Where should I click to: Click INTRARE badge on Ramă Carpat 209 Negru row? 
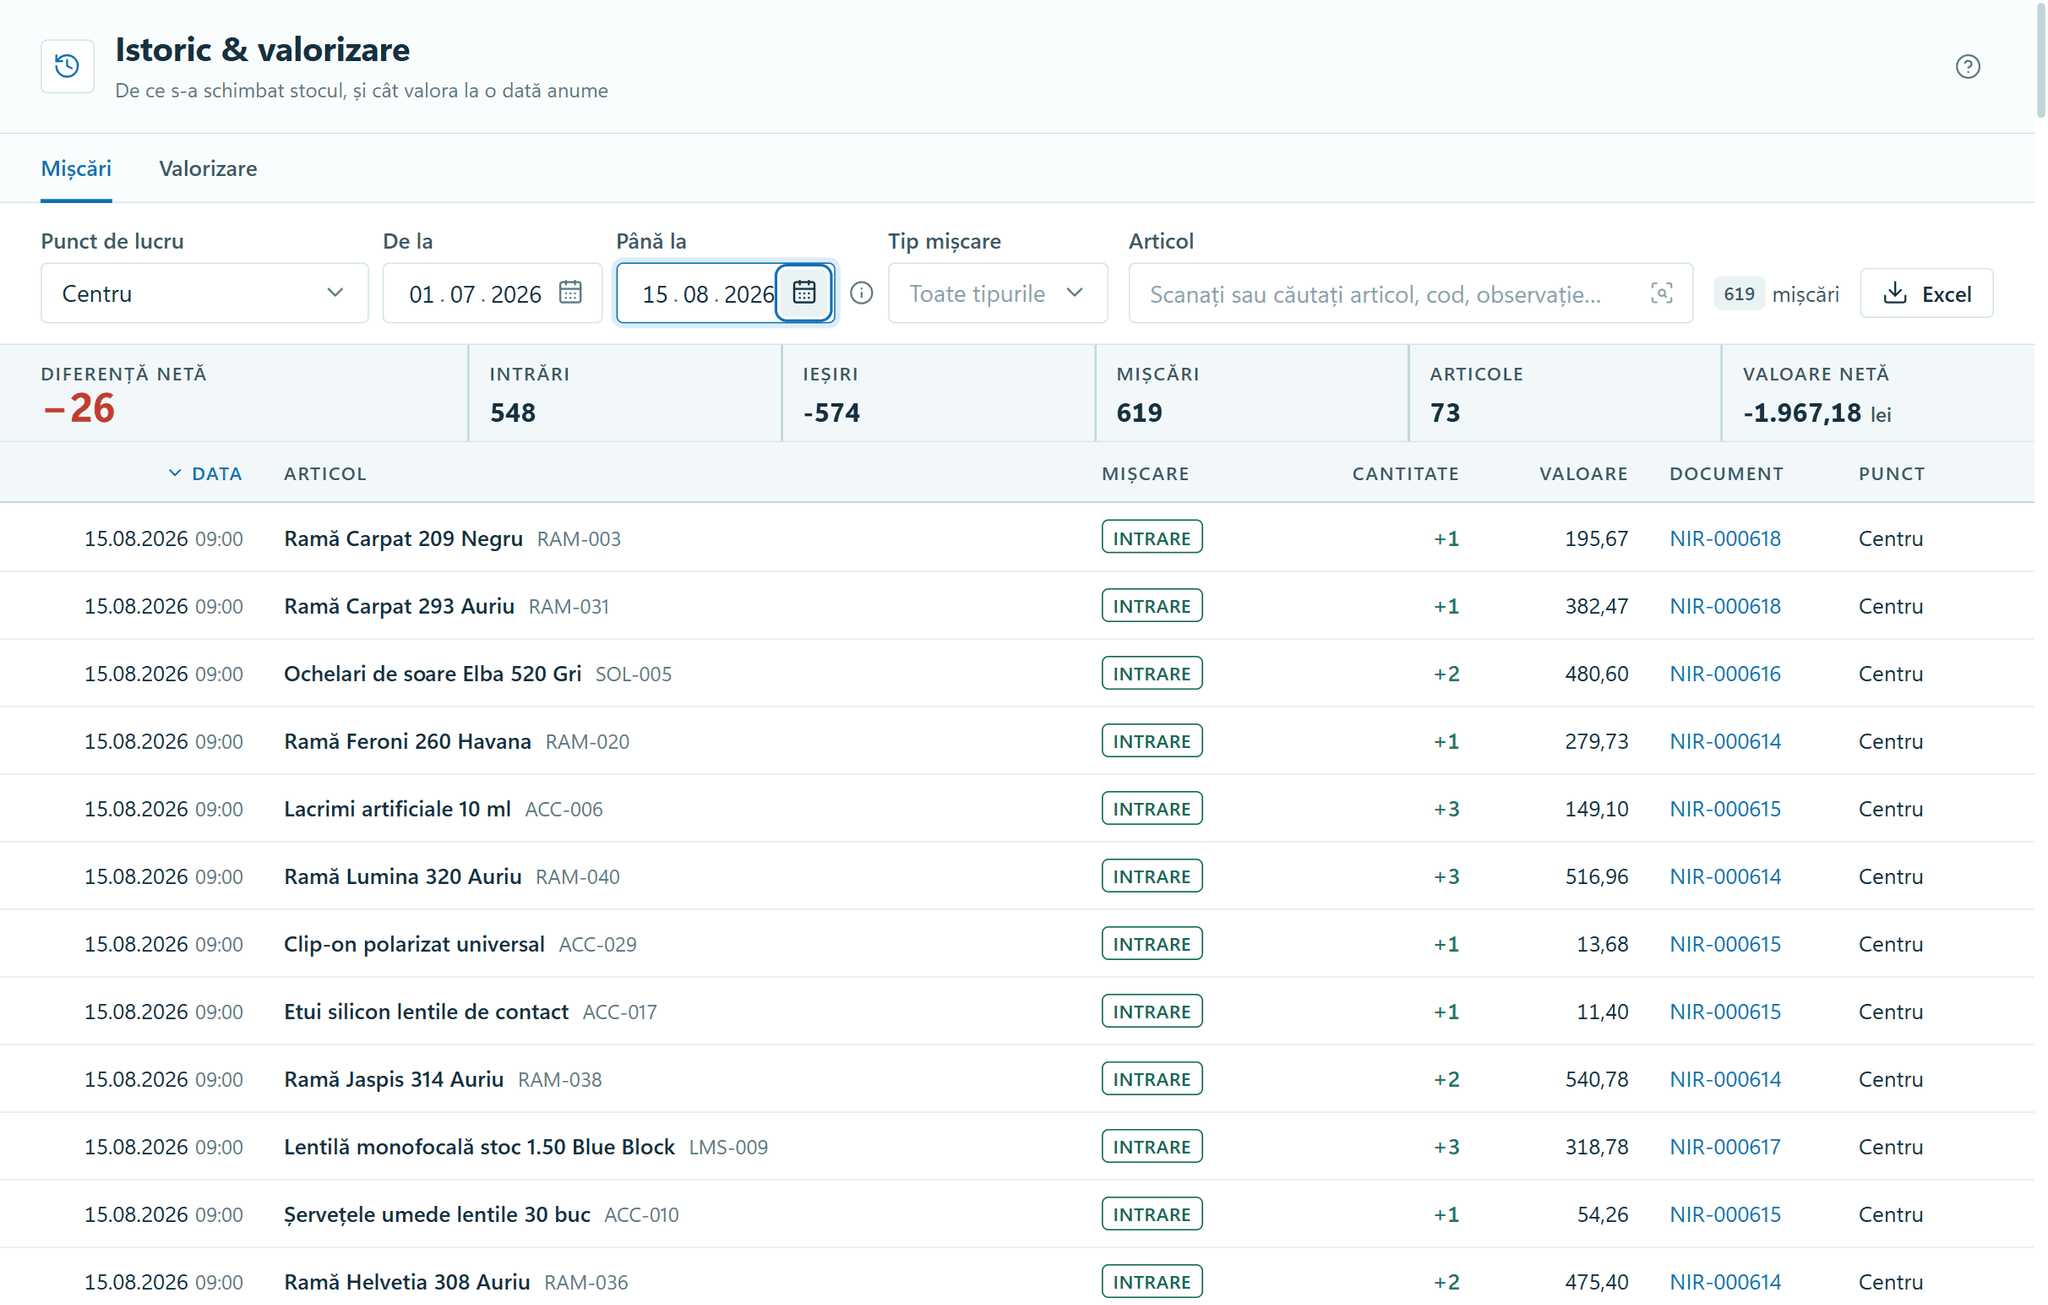[x=1151, y=538]
